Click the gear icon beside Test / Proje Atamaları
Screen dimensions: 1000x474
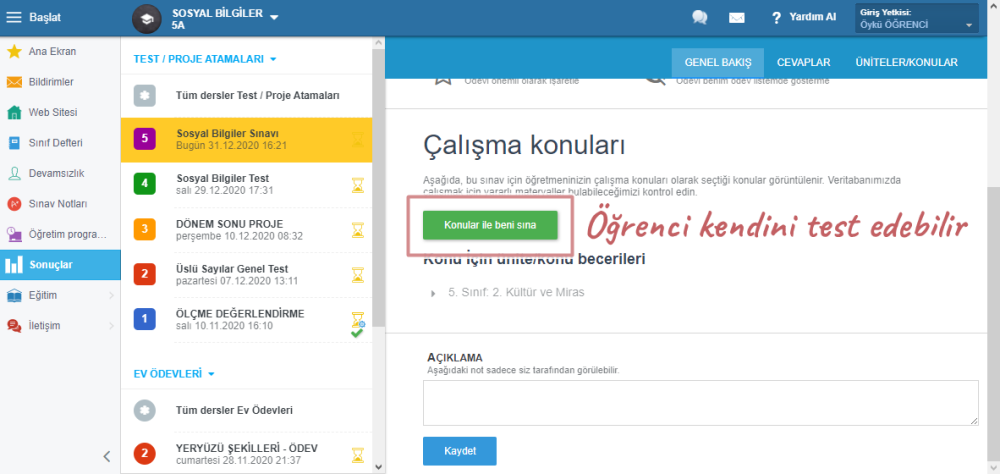click(x=145, y=96)
